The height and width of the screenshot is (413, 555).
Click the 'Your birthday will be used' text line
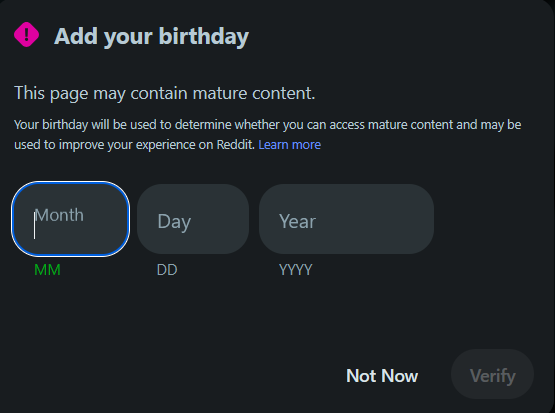click(x=268, y=125)
